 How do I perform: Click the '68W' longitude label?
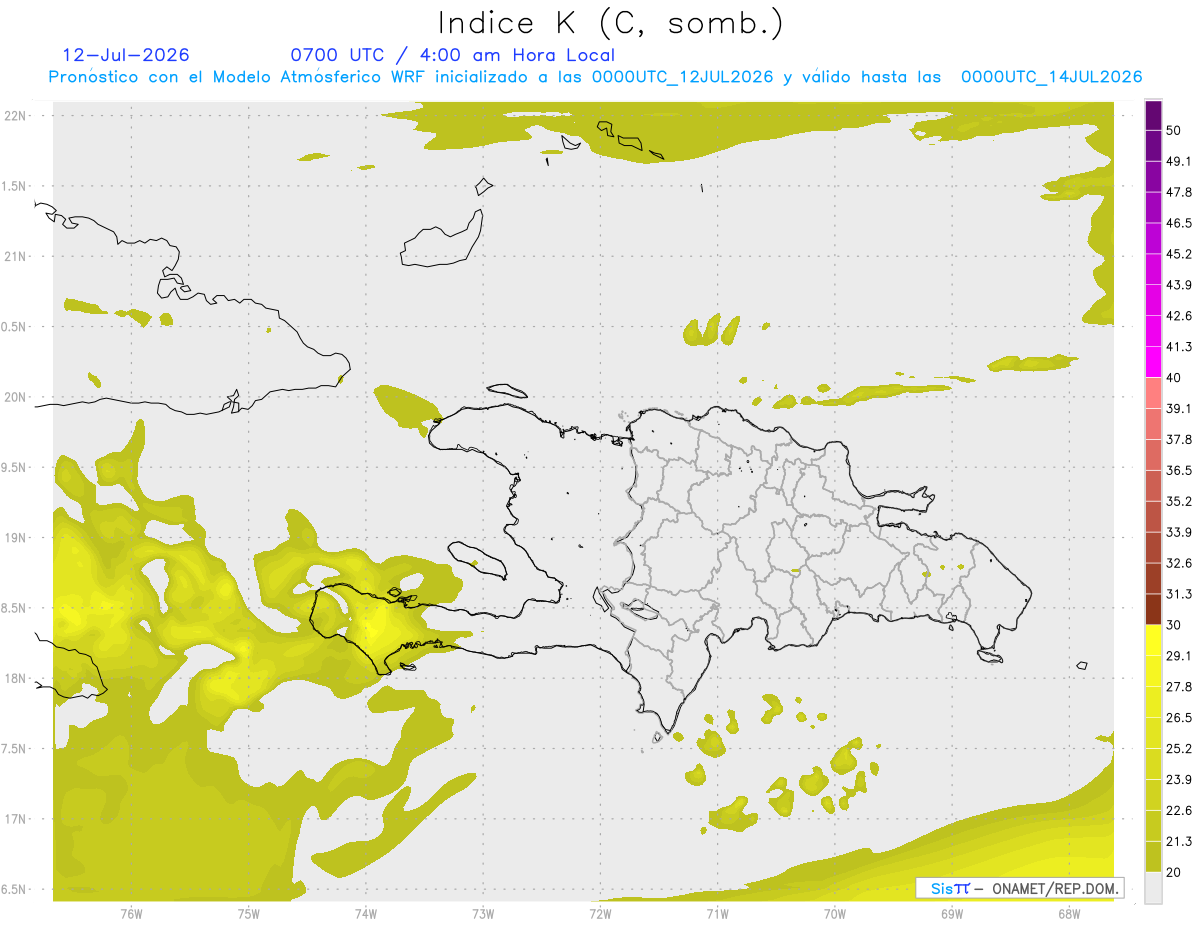[x=1069, y=913]
